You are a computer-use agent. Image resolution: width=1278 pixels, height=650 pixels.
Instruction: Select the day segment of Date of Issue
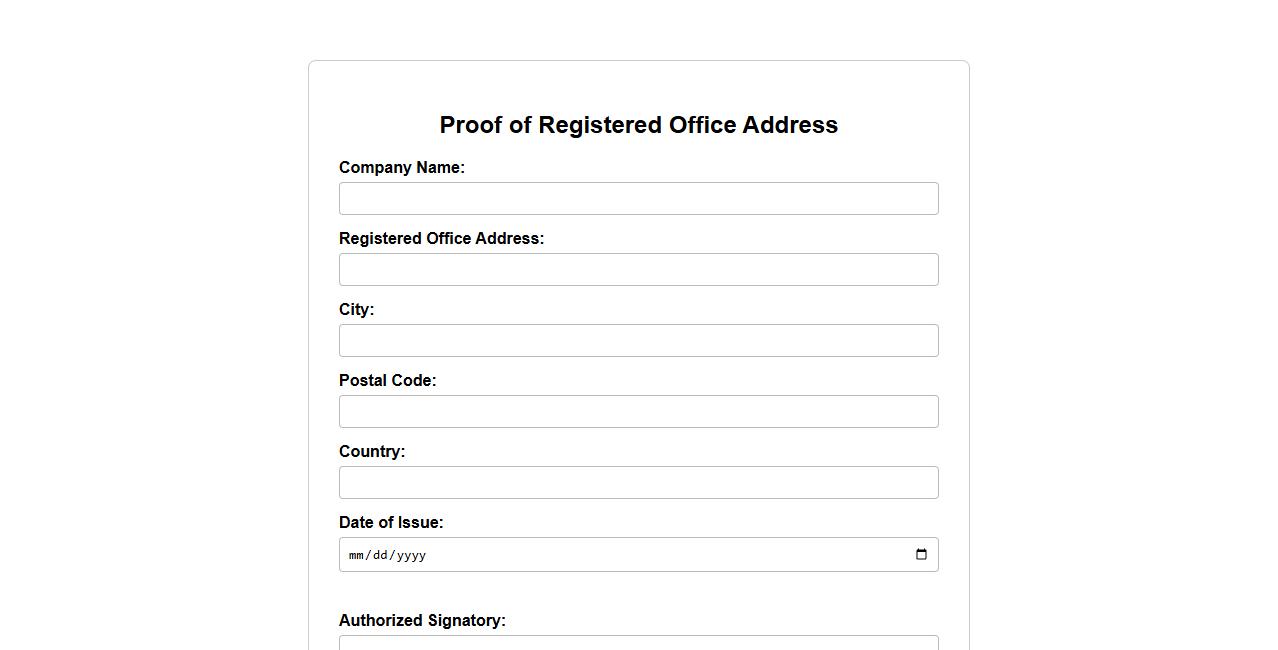[x=379, y=555]
